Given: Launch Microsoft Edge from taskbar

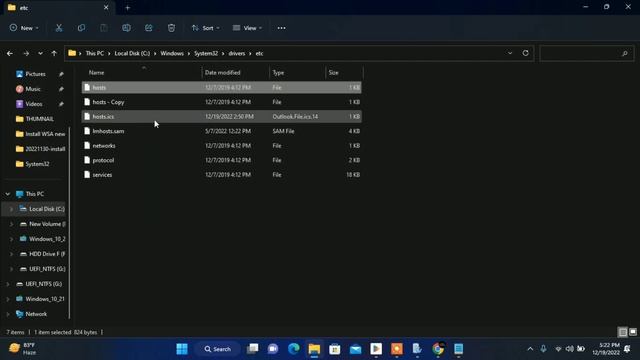Looking at the screenshot, I should (x=293, y=349).
